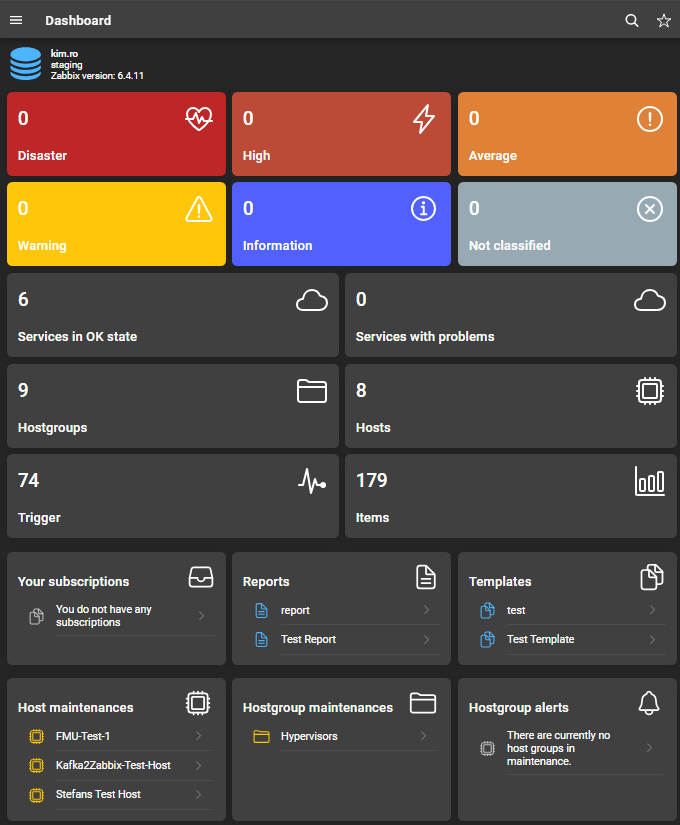680x825 pixels.
Task: Click the X circle on Not classified card
Action: coord(649,209)
